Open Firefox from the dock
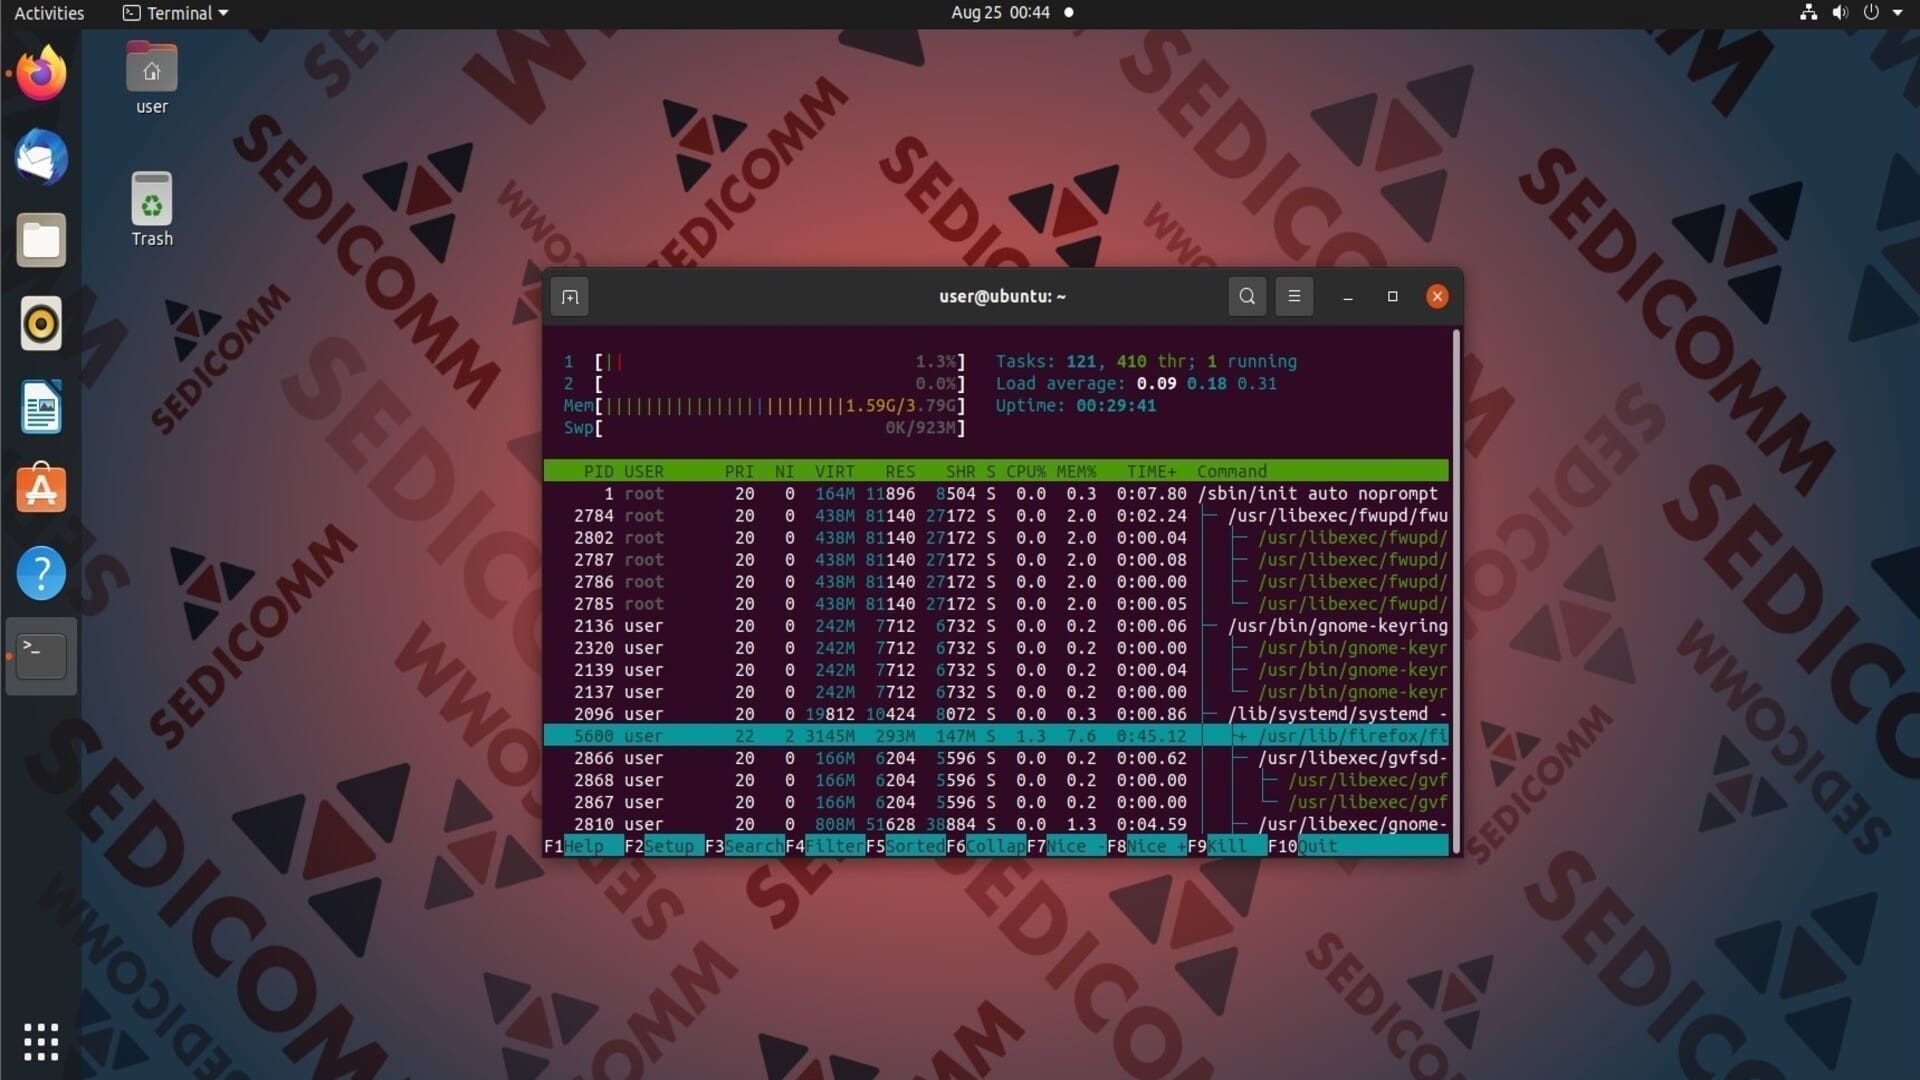 [x=41, y=73]
